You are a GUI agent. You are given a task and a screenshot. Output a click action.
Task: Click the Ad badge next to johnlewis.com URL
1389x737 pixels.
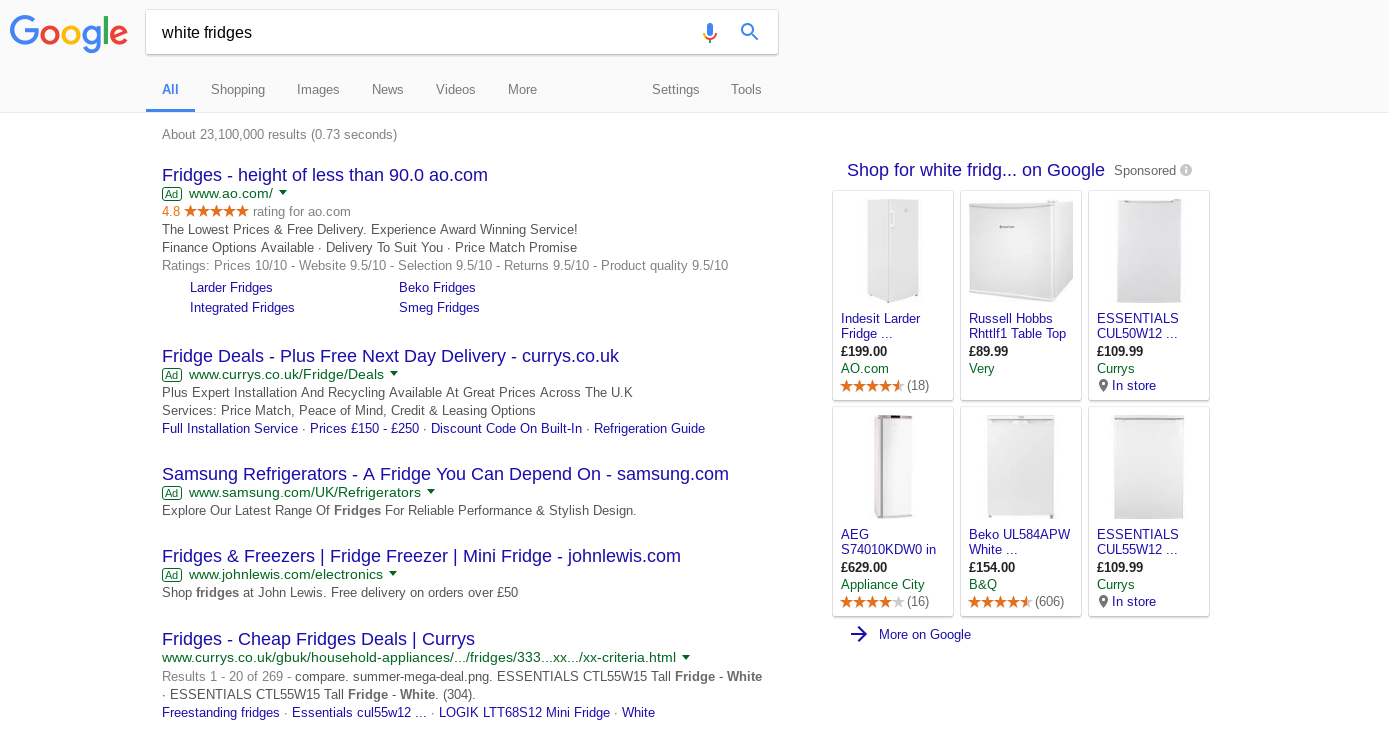pyautogui.click(x=172, y=574)
